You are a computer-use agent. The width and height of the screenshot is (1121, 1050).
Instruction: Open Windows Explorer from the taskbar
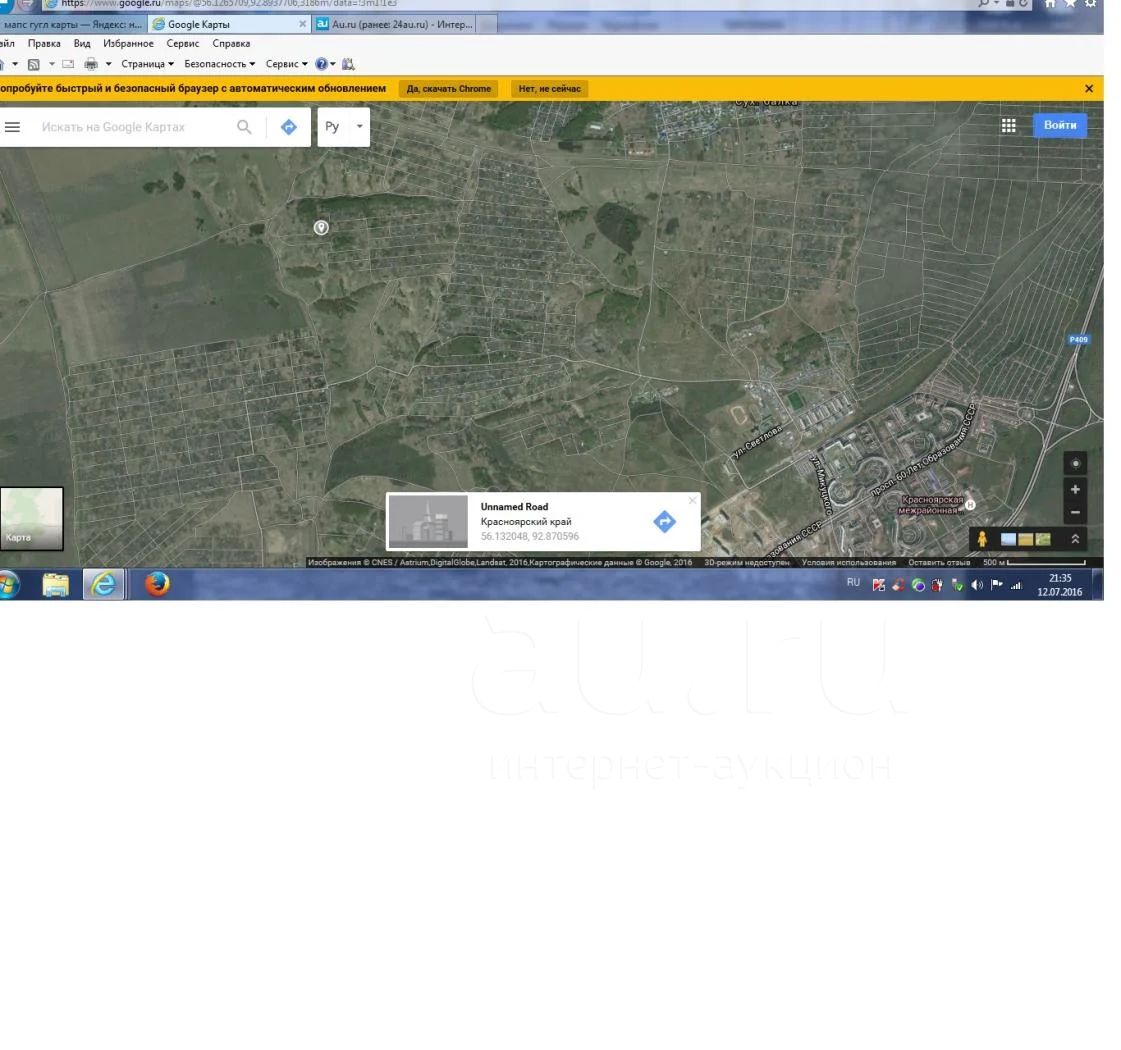point(56,585)
